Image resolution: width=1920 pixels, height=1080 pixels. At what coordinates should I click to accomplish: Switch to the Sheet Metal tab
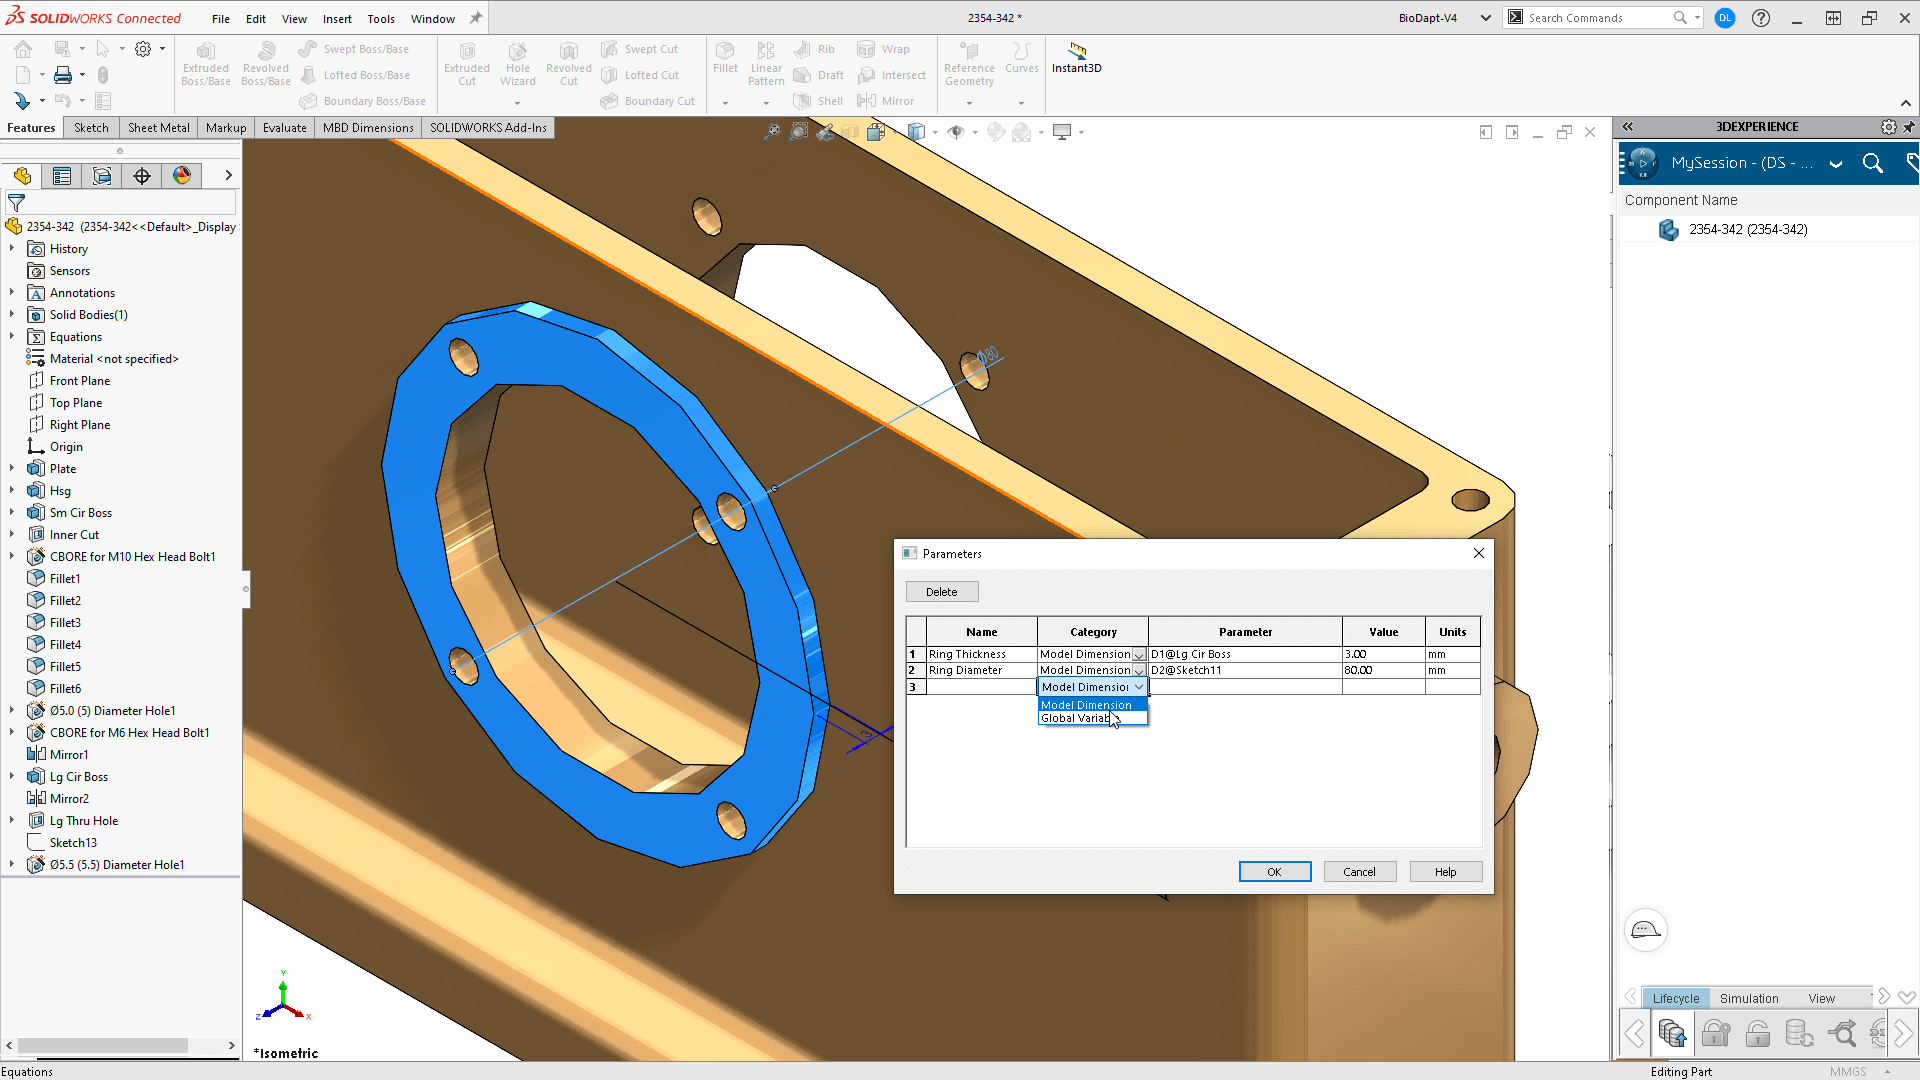click(x=158, y=128)
